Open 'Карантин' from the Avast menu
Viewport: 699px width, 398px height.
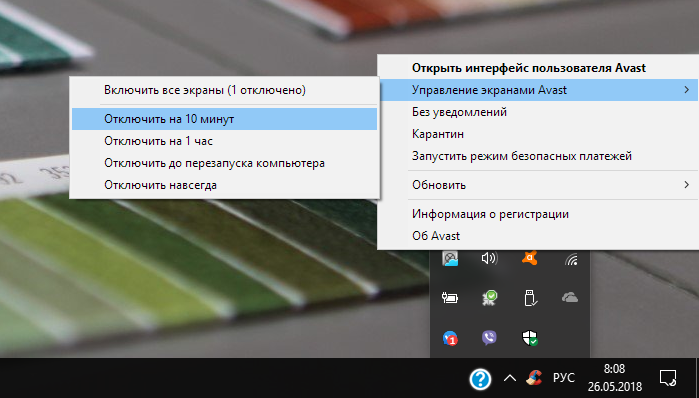tap(438, 134)
